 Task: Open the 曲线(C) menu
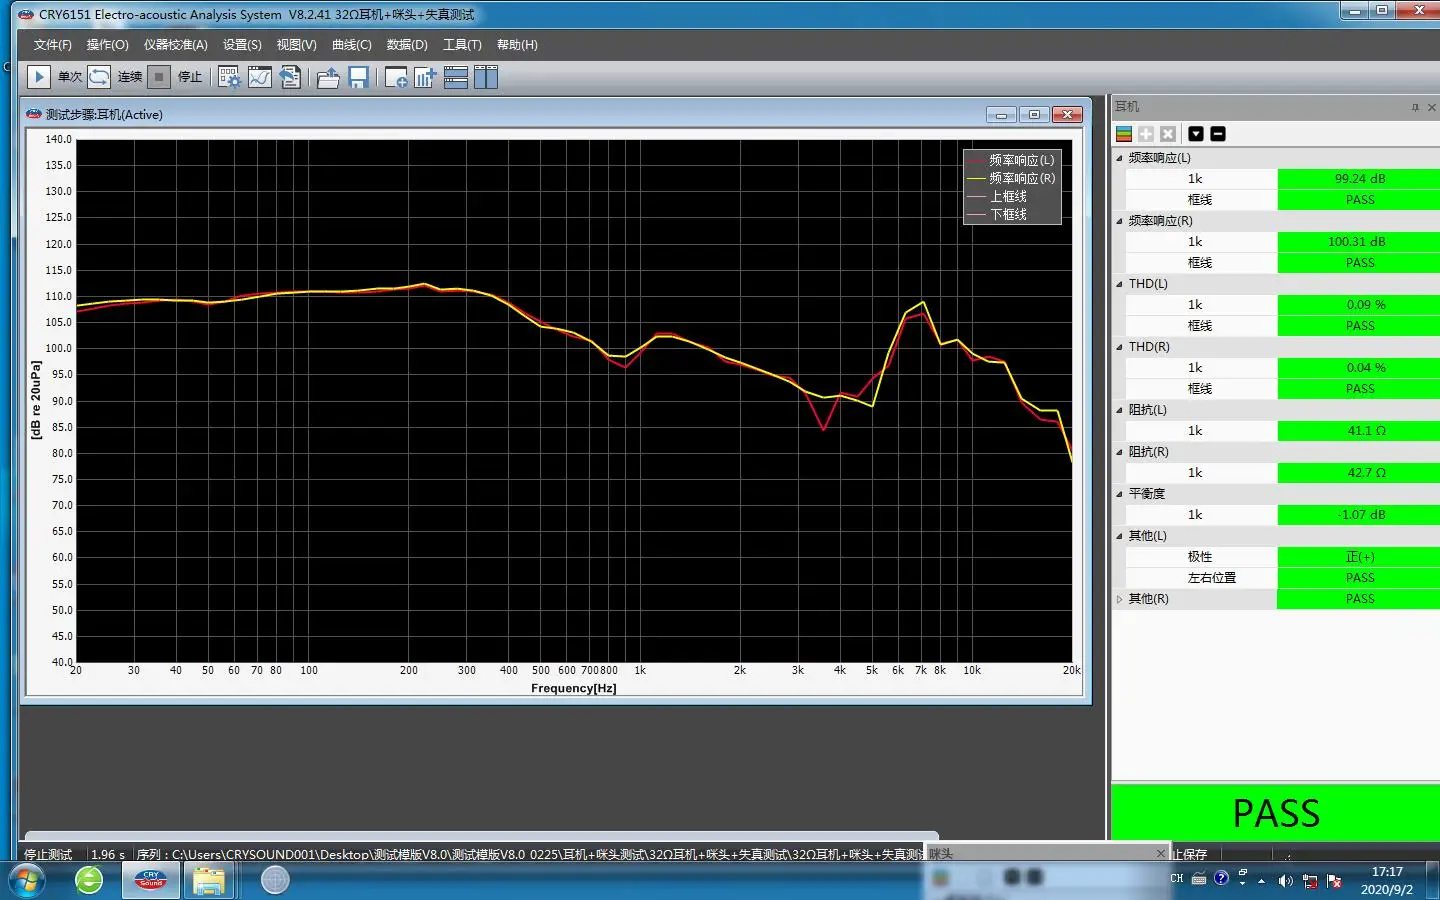351,45
